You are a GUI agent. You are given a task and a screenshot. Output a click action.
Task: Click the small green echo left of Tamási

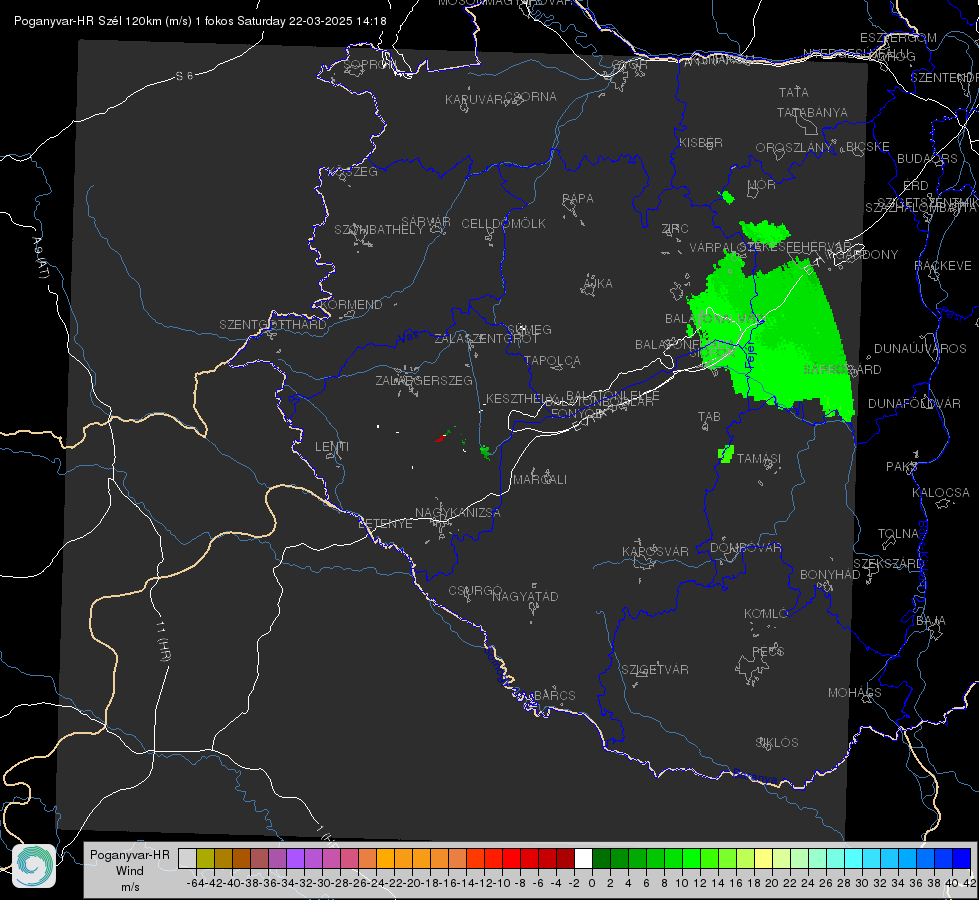(726, 454)
